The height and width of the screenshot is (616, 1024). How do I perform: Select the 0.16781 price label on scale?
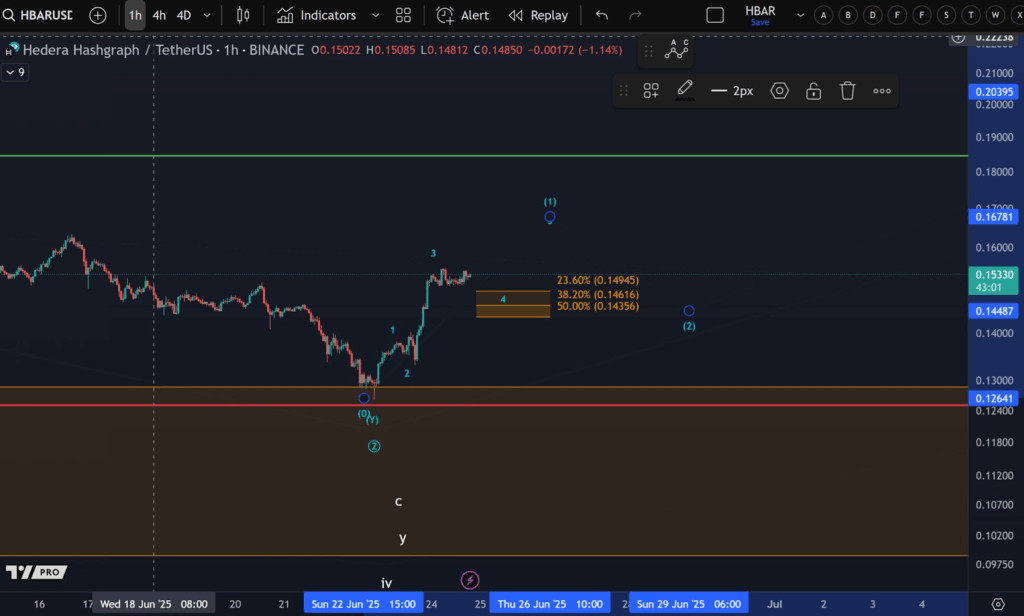point(994,217)
